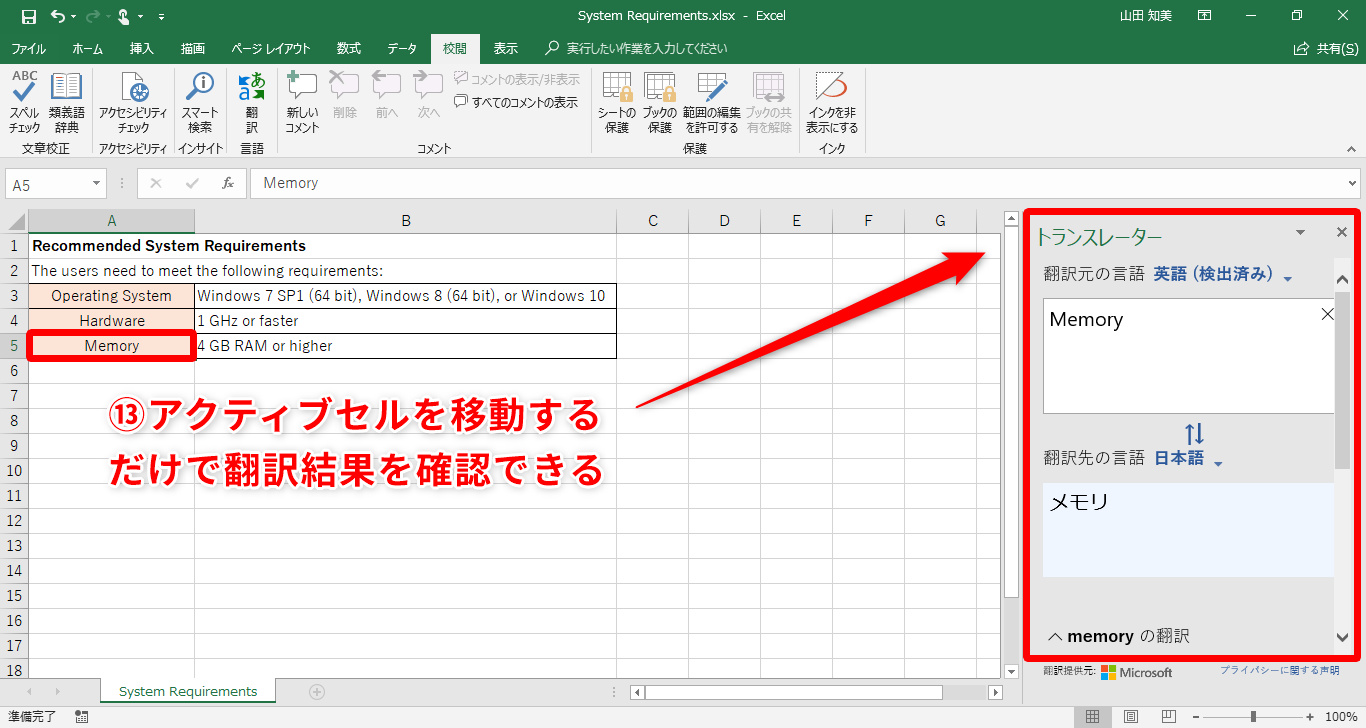Click the Translate (翻訳) ribbon icon
This screenshot has width=1366, height=728.
tap(252, 102)
